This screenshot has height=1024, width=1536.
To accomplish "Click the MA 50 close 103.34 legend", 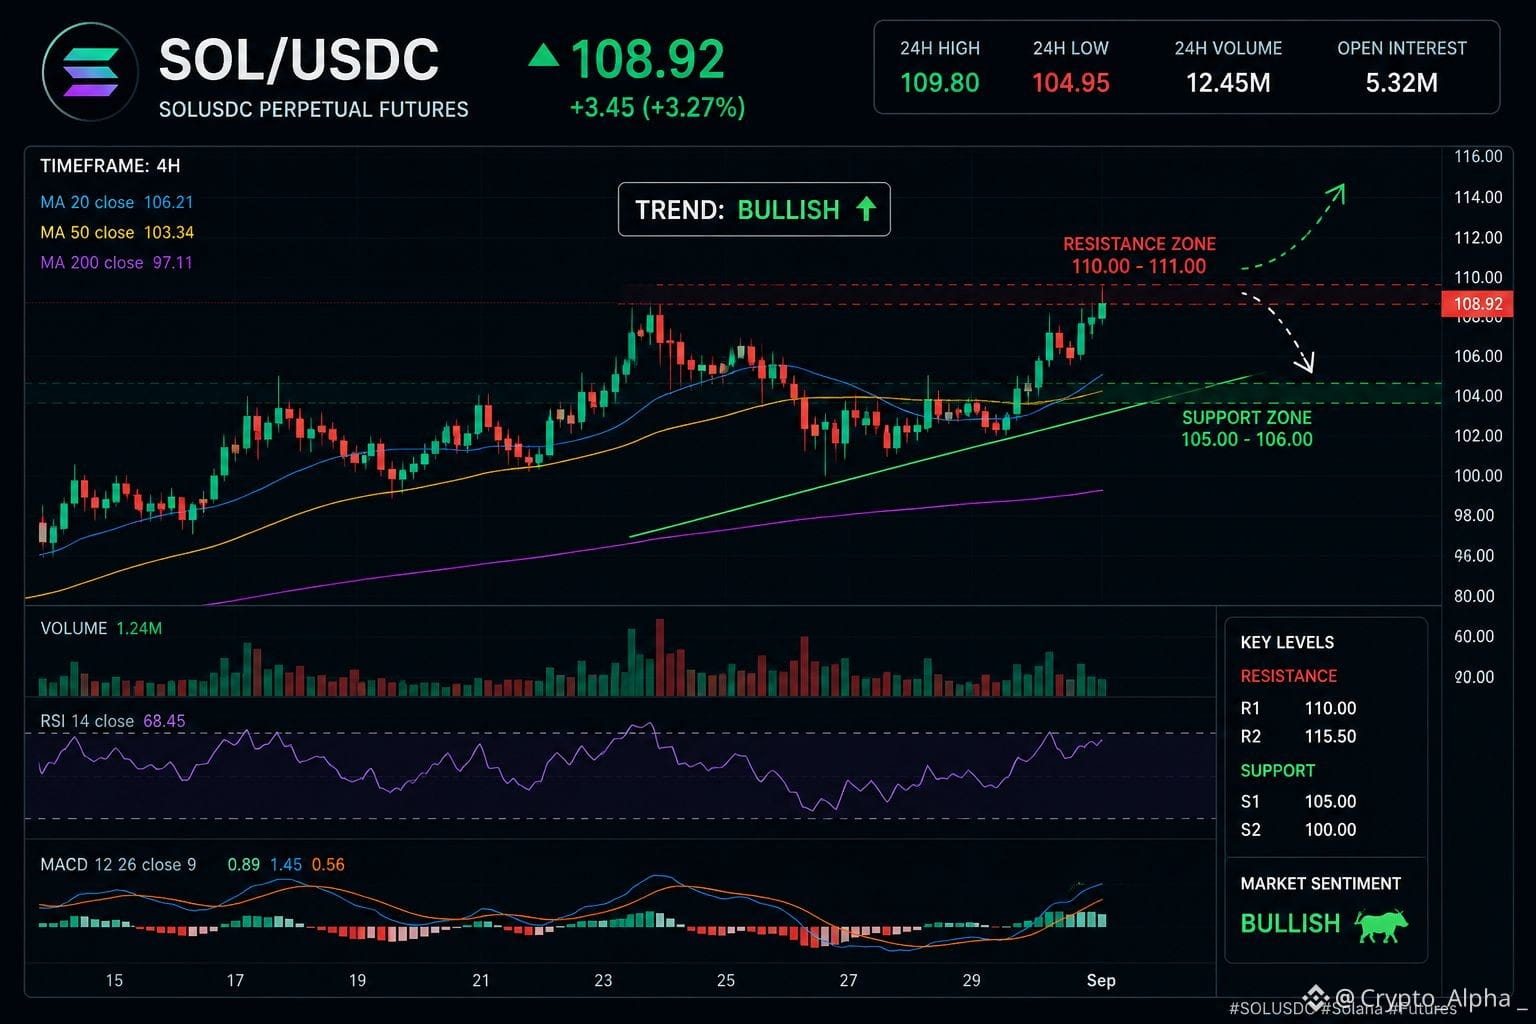I will (117, 232).
